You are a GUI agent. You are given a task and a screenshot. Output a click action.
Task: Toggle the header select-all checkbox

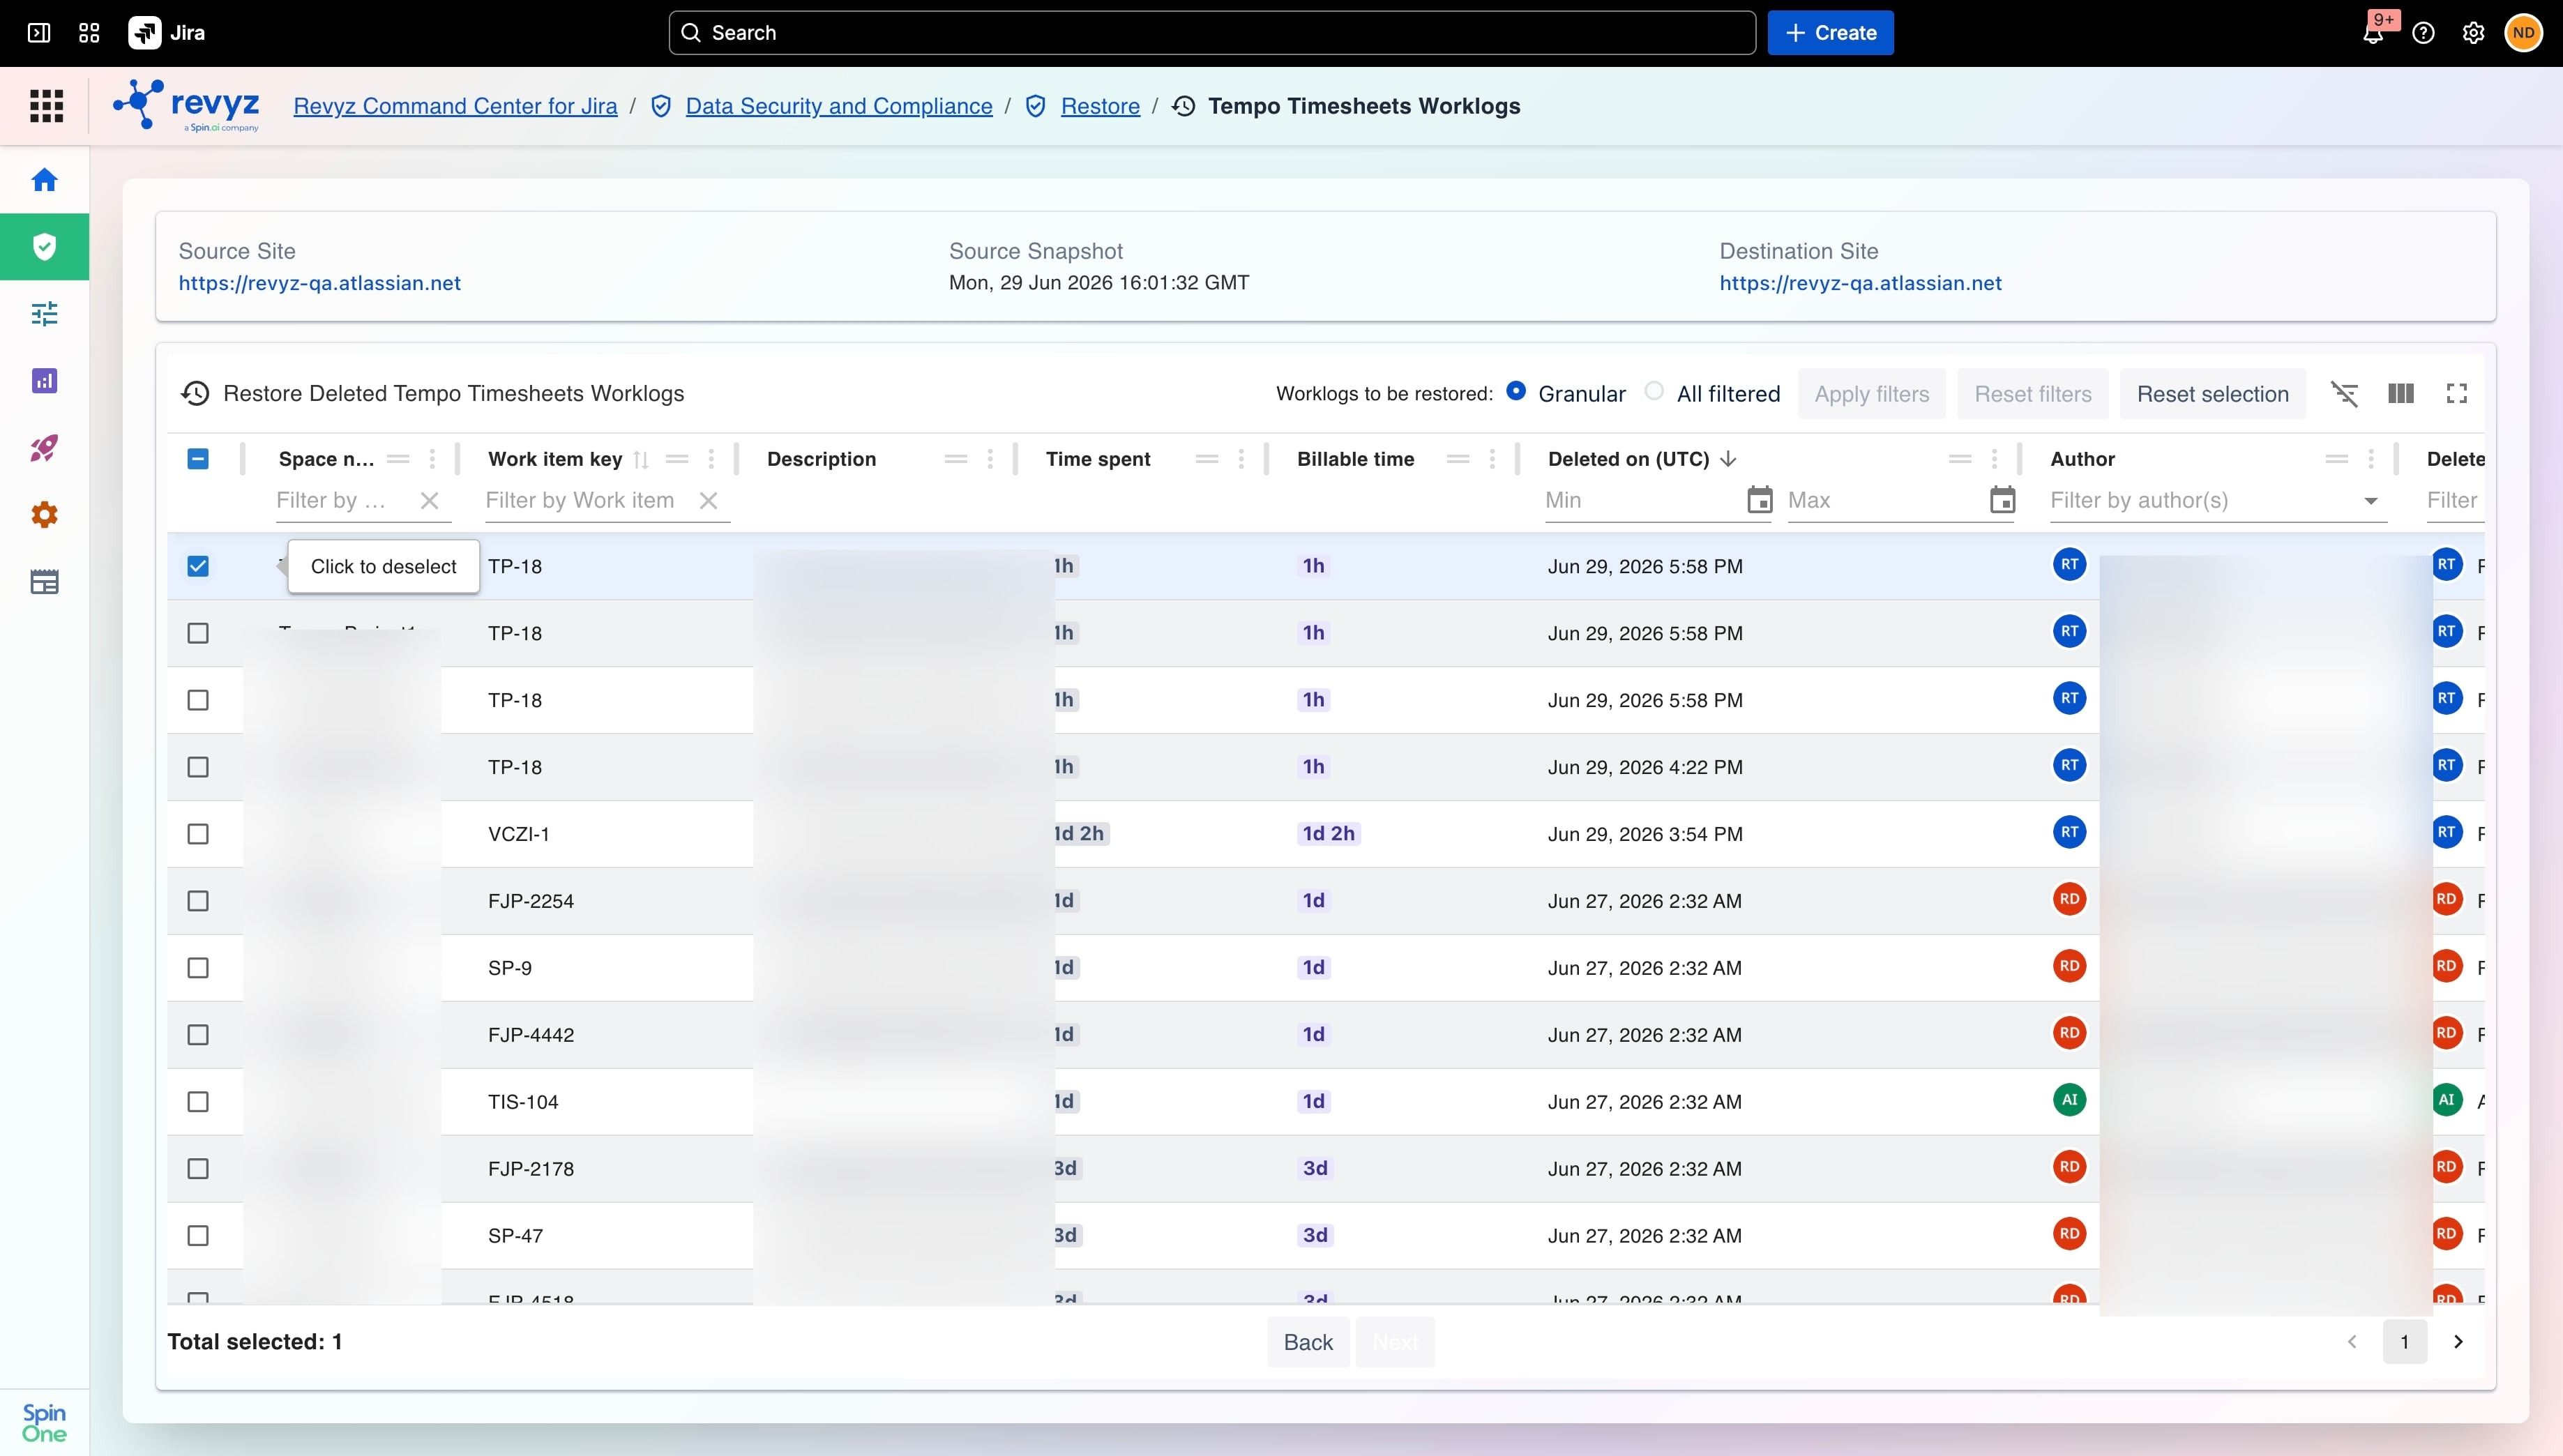198,459
